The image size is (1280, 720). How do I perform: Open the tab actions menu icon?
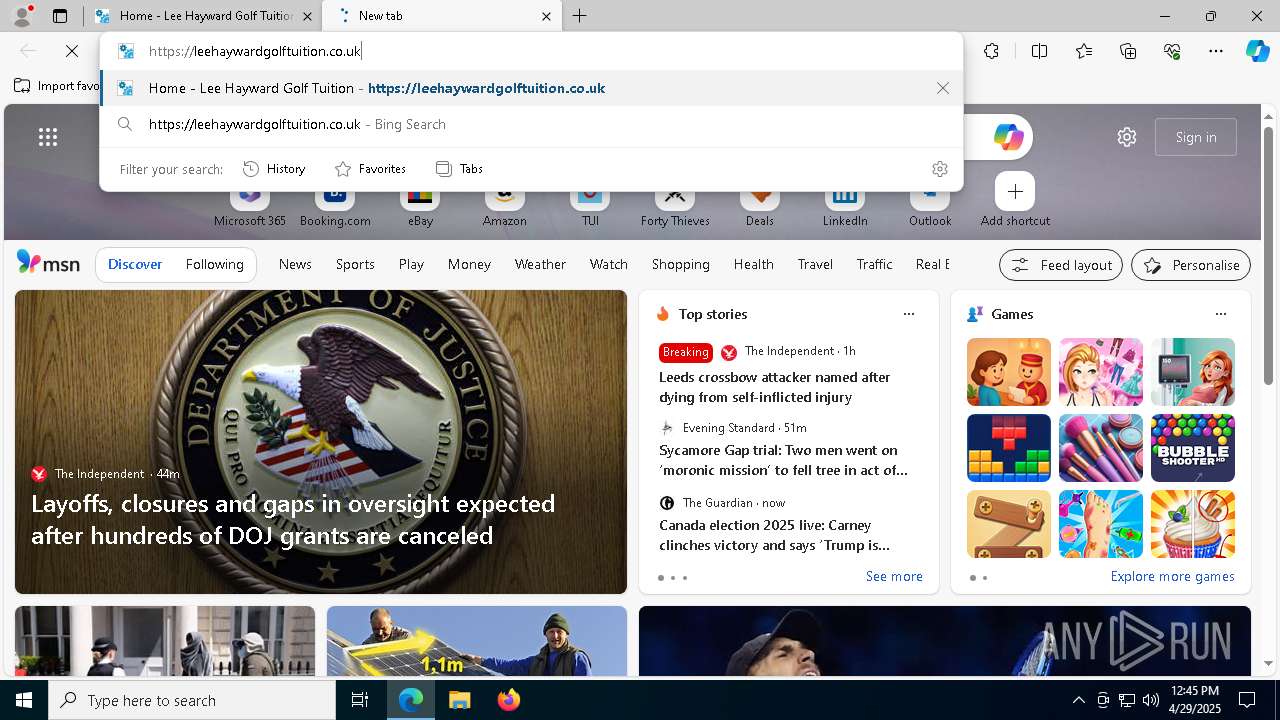60,16
